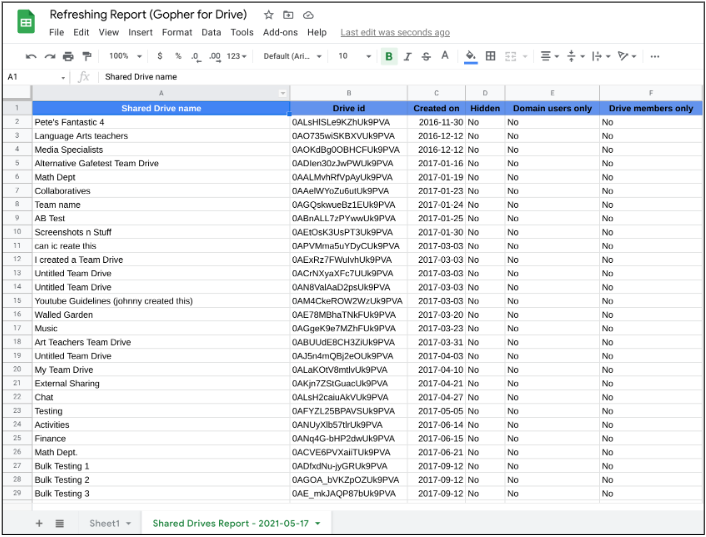The image size is (706, 537).
Task: Select row 15 header
Action: [x=17, y=301]
